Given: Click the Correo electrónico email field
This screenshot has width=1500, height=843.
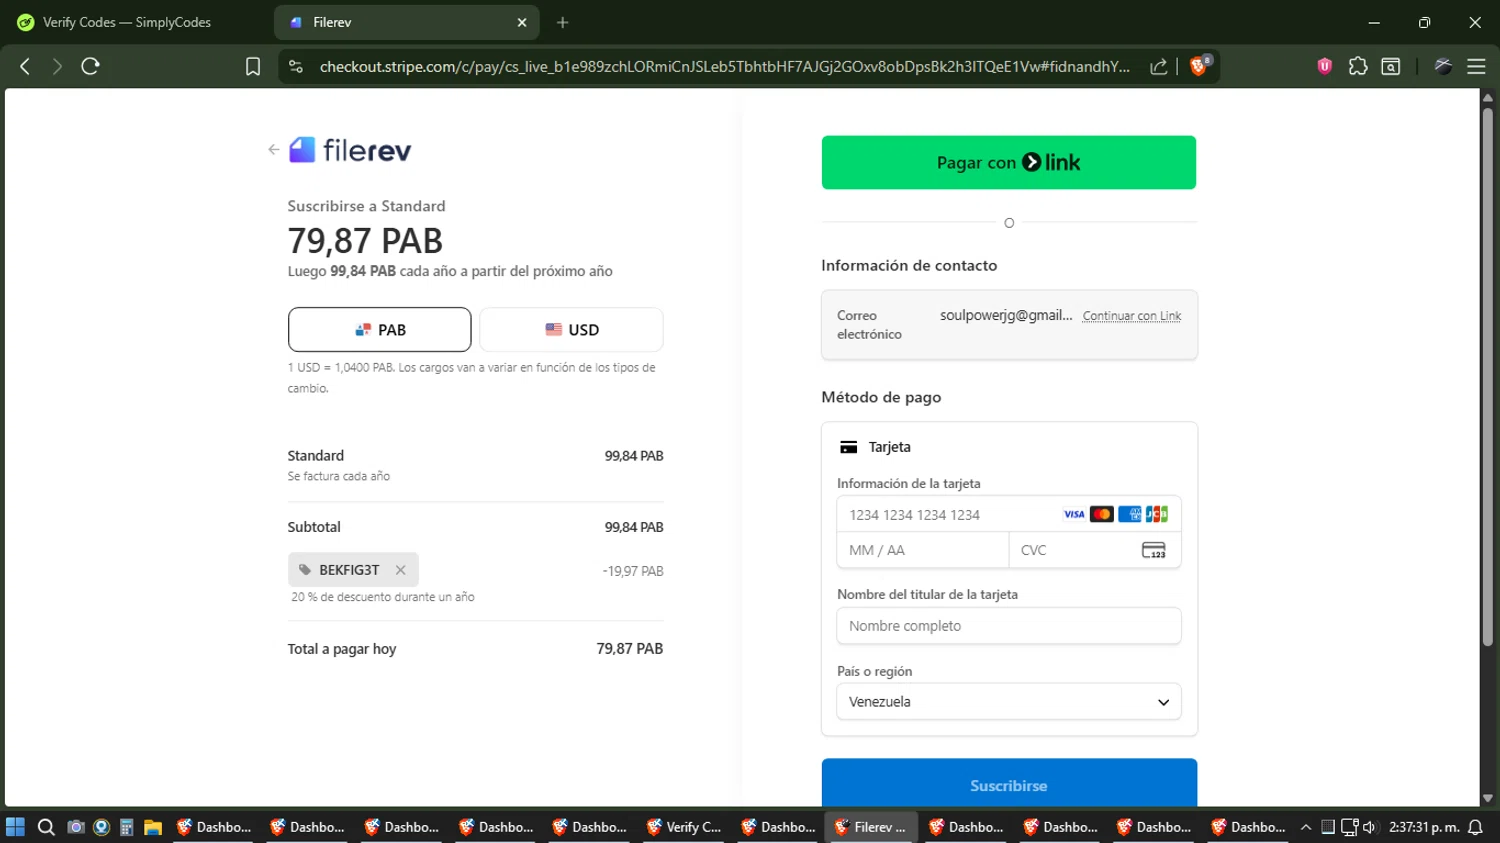Looking at the screenshot, I should (1009, 325).
